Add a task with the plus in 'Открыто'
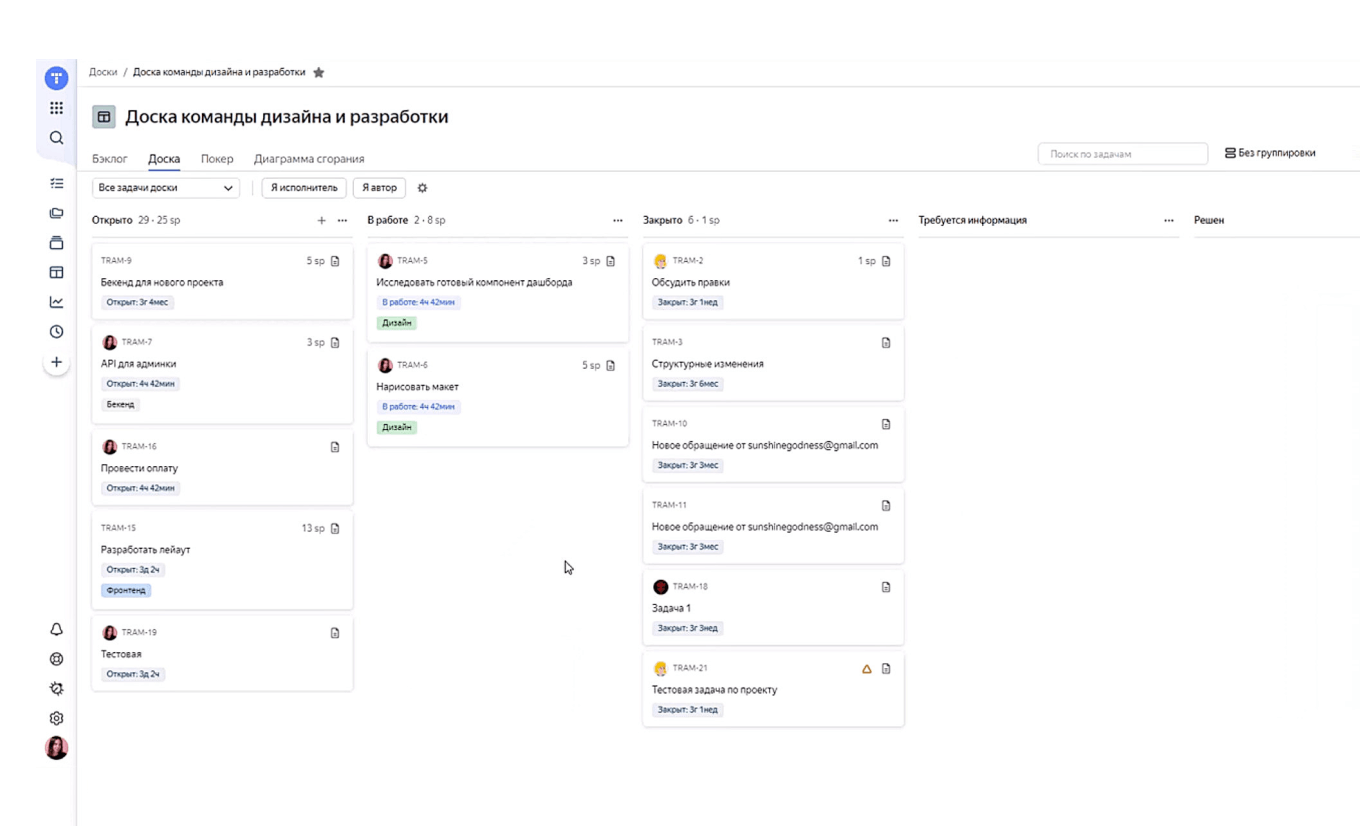This screenshot has width=1360, height=826. [x=319, y=220]
